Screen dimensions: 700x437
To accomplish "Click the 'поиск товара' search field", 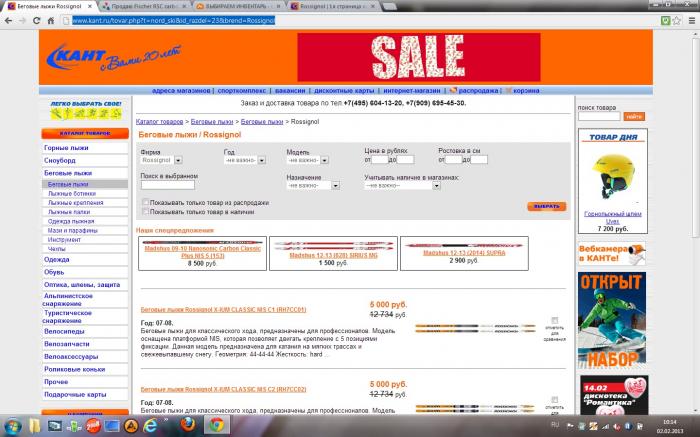I will click(x=599, y=117).
